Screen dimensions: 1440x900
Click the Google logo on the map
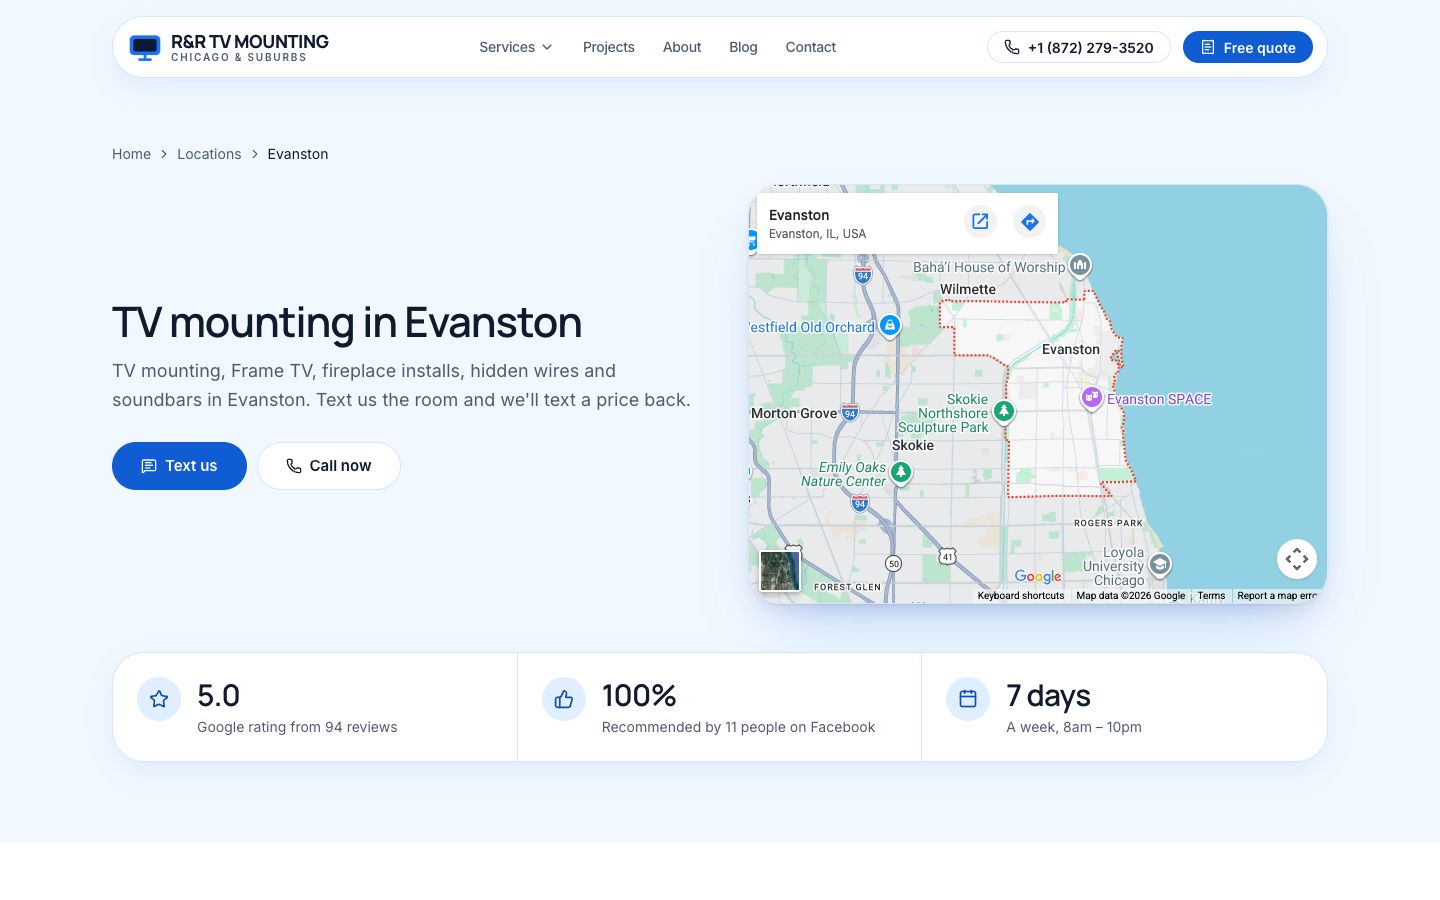[x=1038, y=576]
